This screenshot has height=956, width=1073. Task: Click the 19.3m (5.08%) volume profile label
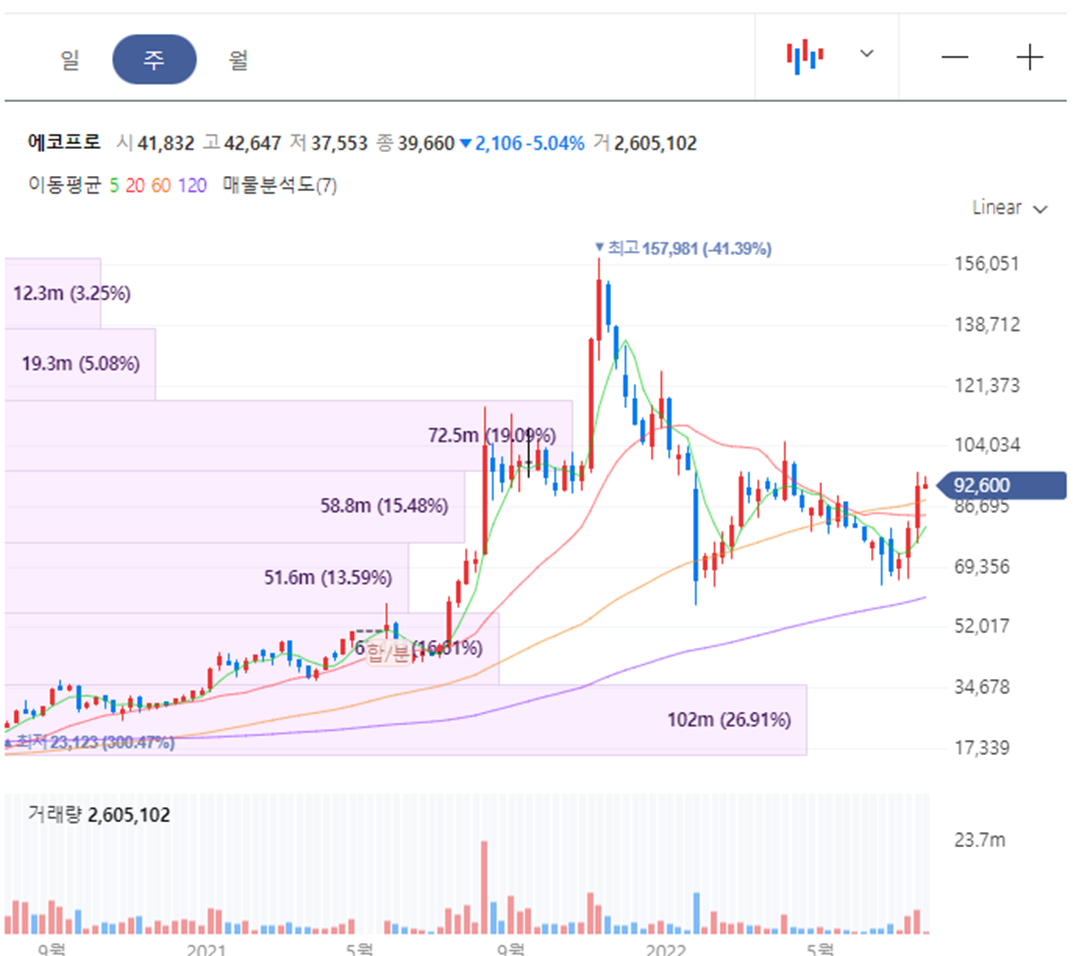(81, 363)
